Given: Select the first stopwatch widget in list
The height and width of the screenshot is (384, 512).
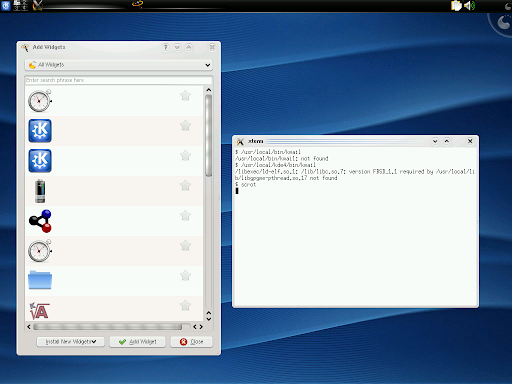Looking at the screenshot, I should [40, 101].
